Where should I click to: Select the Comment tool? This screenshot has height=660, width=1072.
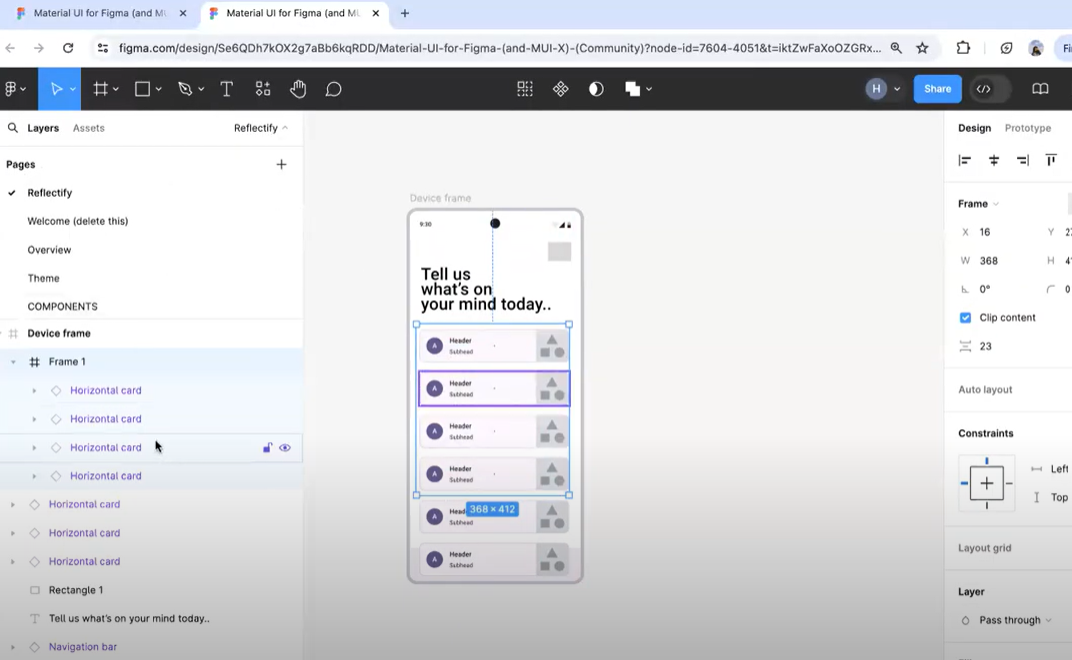333,89
